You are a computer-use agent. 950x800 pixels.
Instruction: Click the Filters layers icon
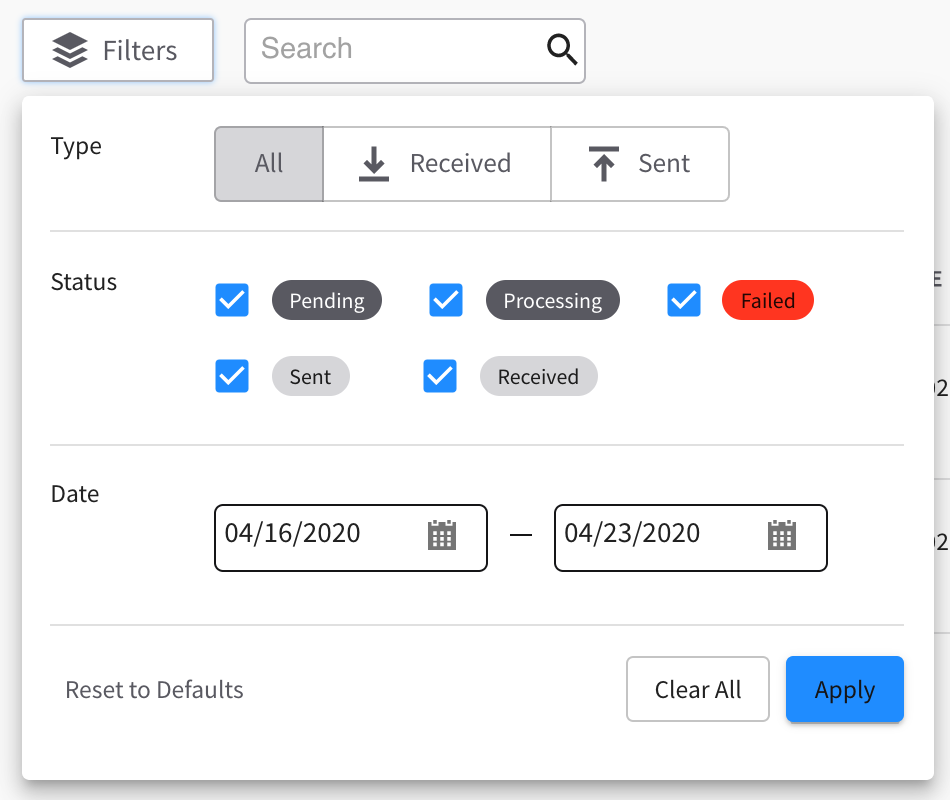(70, 50)
